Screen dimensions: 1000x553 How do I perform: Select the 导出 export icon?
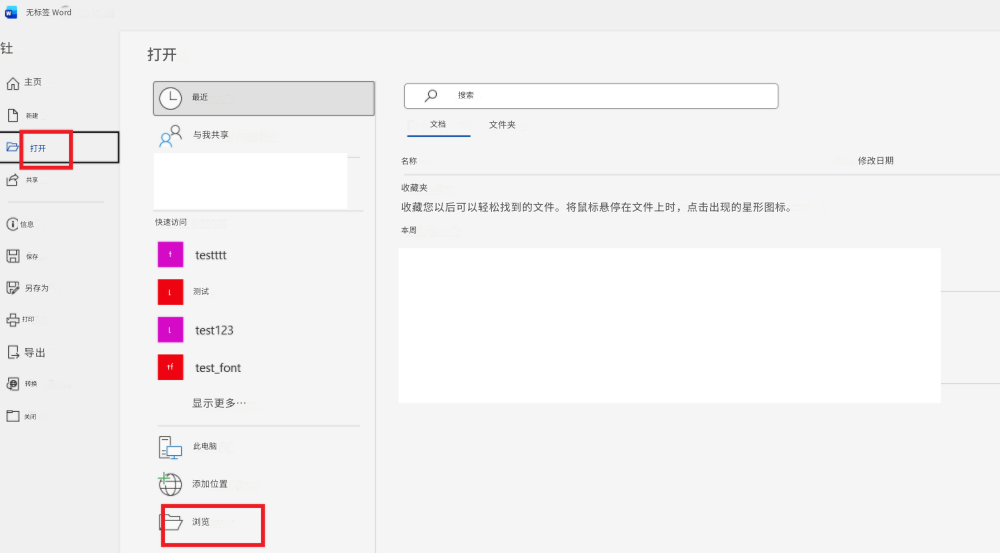point(13,352)
